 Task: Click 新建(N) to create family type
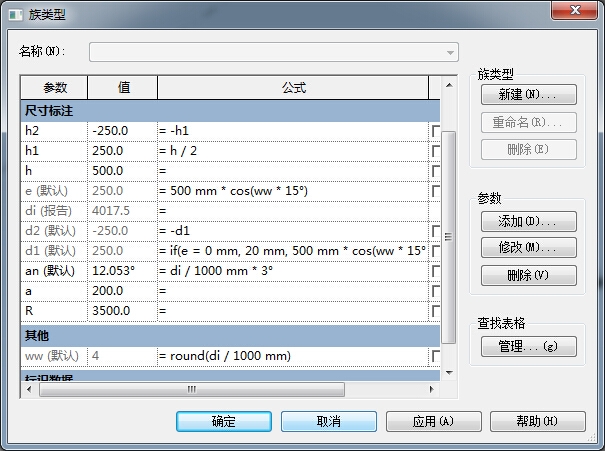528,95
